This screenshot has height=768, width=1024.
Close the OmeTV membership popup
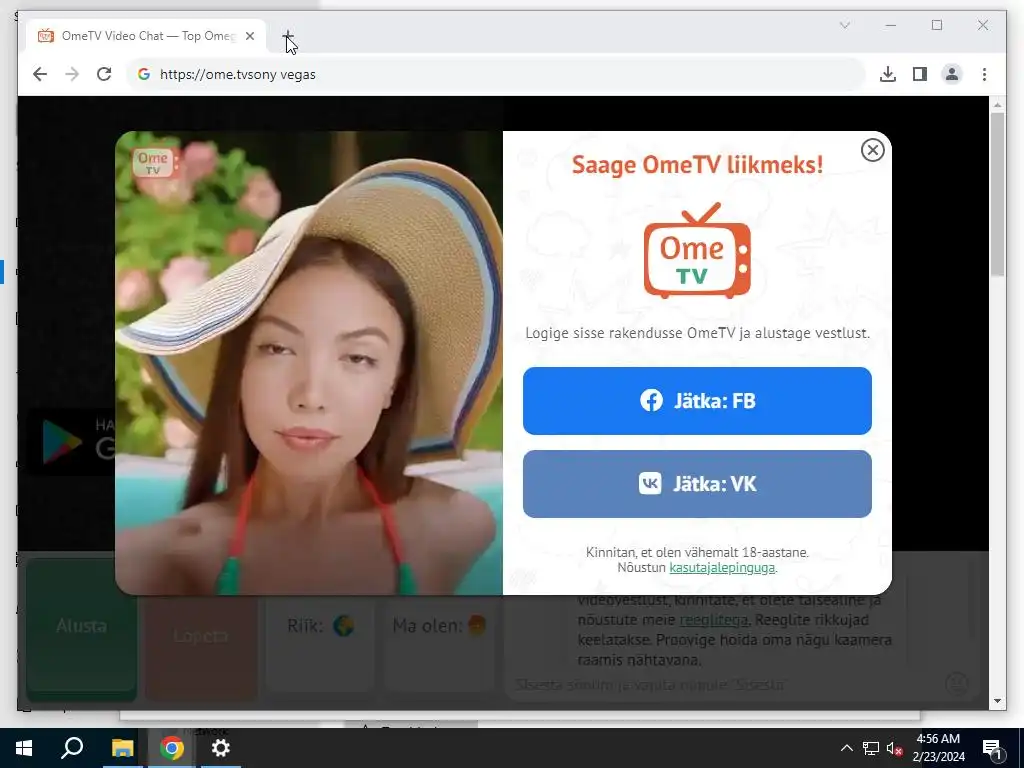(872, 150)
